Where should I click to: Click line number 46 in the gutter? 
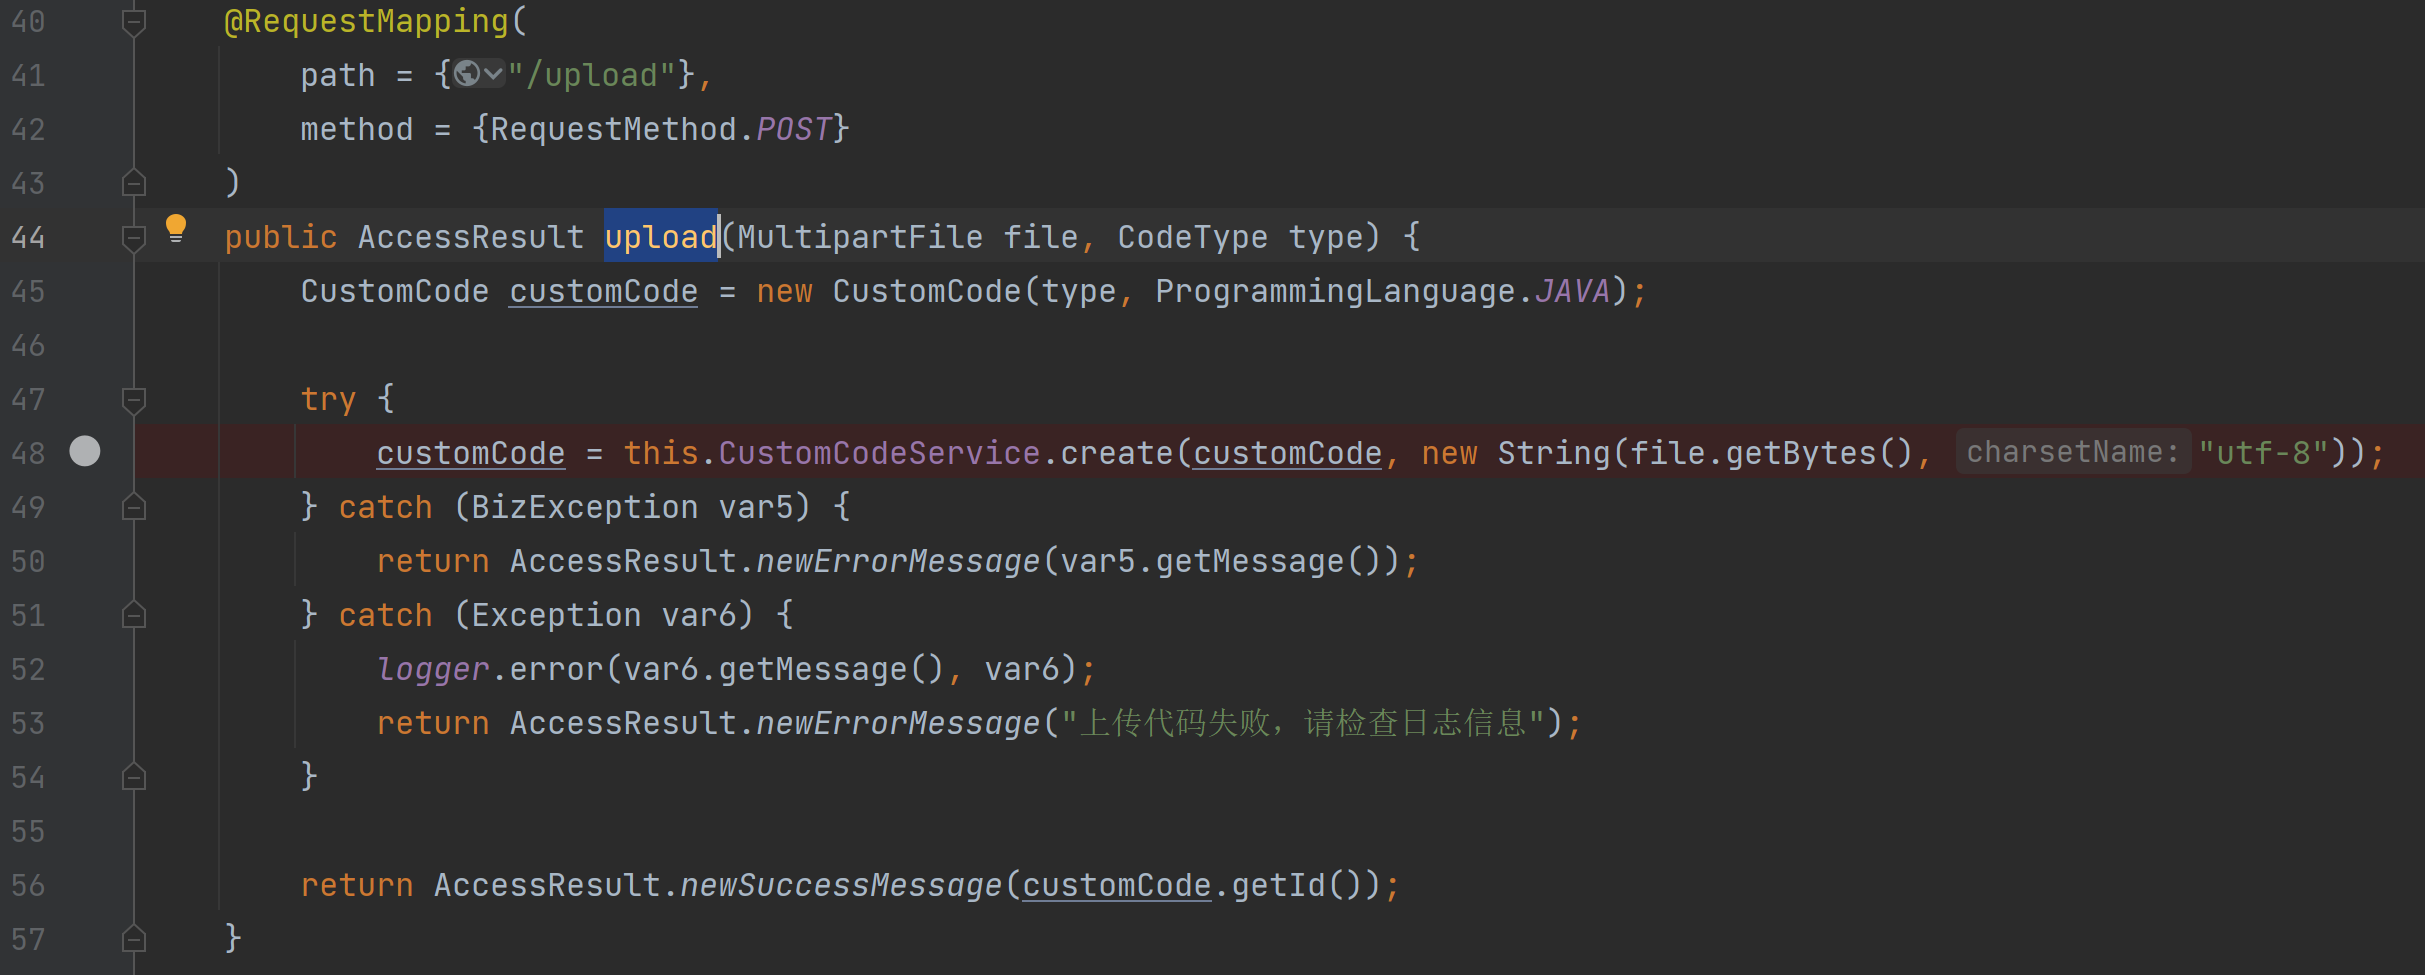28,346
